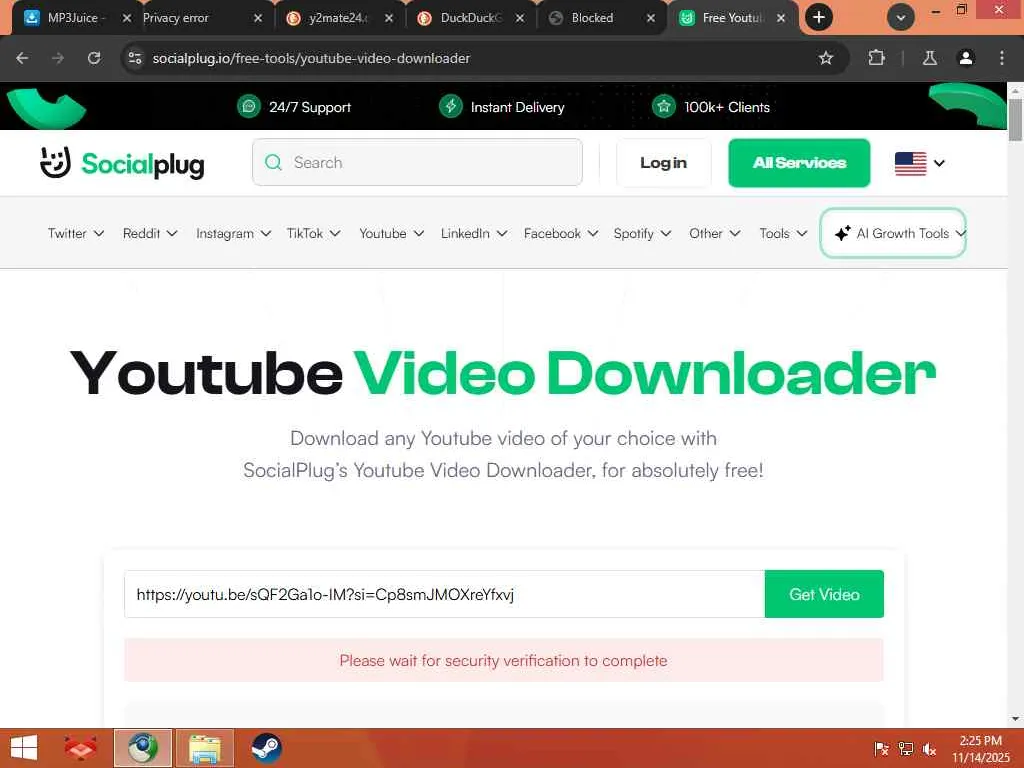Image resolution: width=1024 pixels, height=768 pixels.
Task: Open the Chrome three-dot menu
Action: tap(1002, 58)
